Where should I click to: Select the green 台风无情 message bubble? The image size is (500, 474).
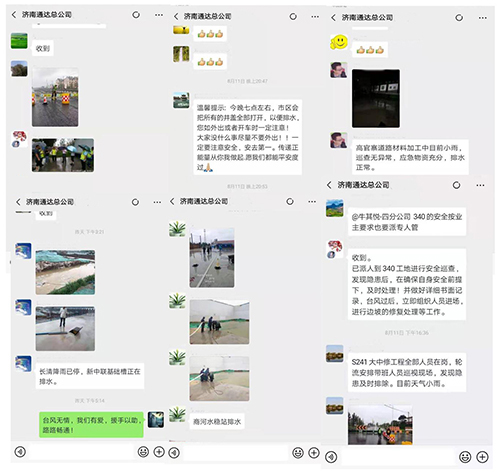[x=91, y=424]
